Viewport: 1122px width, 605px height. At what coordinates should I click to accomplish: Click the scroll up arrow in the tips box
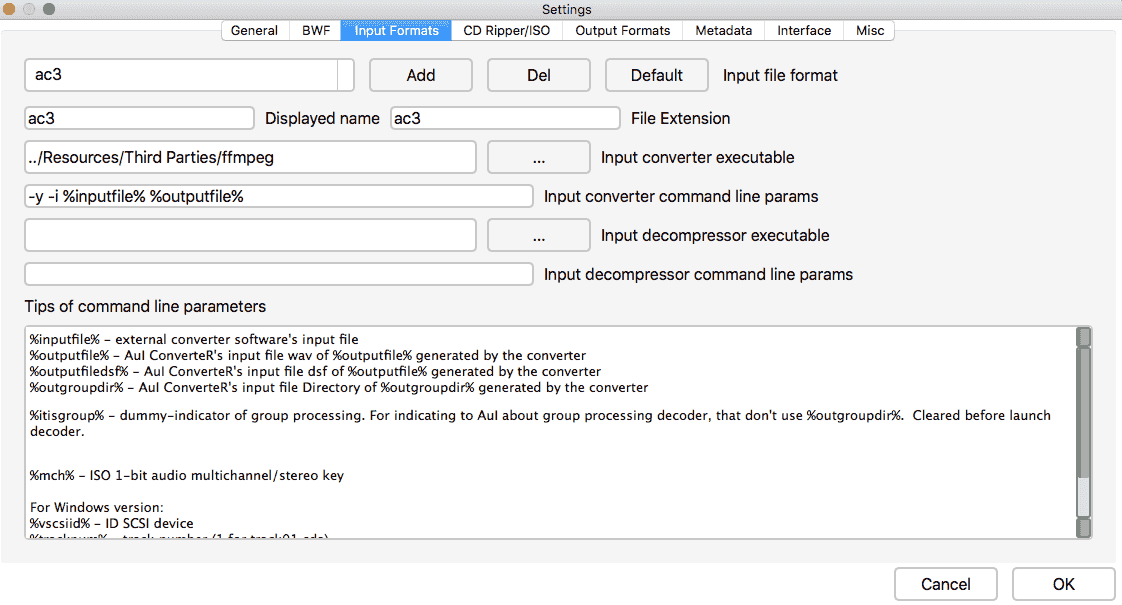(x=1084, y=337)
